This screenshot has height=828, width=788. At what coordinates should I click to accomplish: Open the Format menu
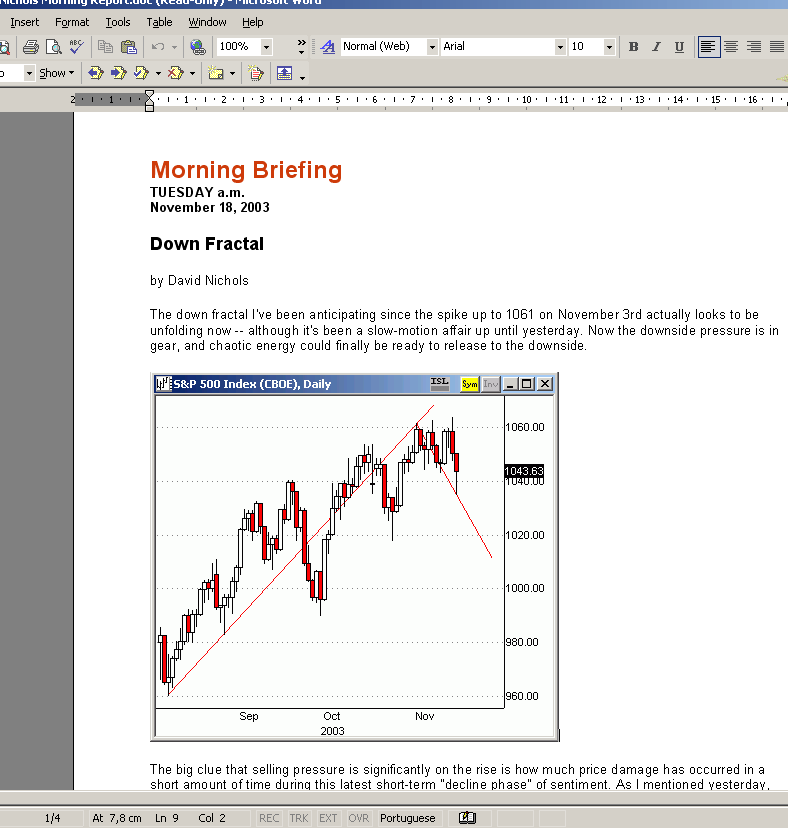pos(72,22)
